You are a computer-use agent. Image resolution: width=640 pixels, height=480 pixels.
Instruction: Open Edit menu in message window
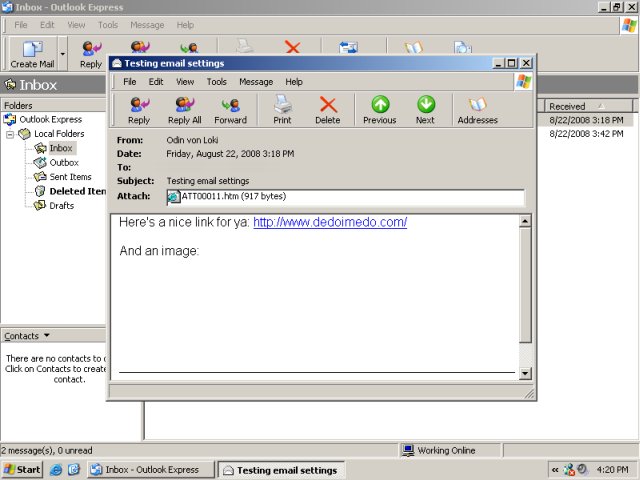tap(156, 82)
